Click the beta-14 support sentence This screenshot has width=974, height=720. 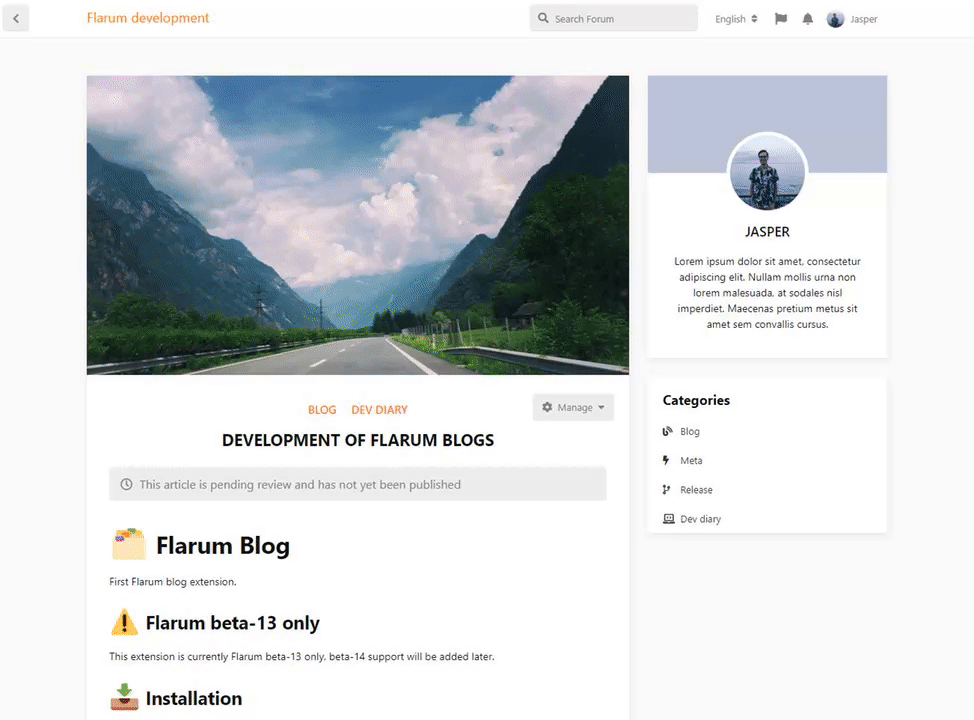click(302, 657)
